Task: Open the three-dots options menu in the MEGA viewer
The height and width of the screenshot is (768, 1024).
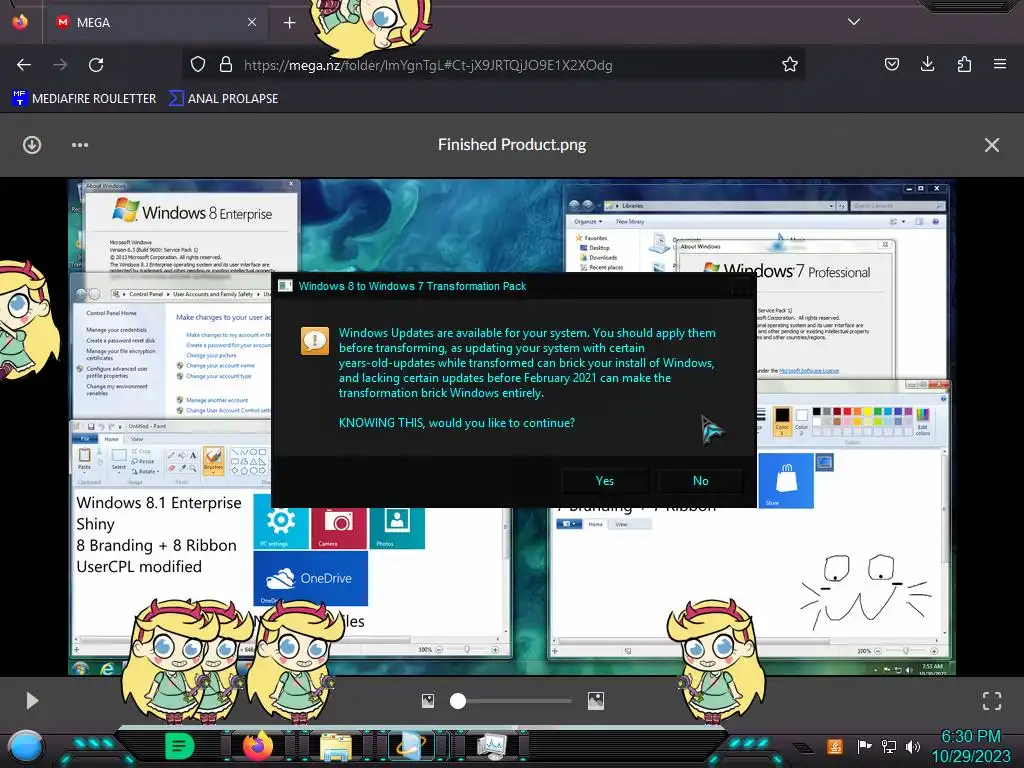Action: pos(80,144)
